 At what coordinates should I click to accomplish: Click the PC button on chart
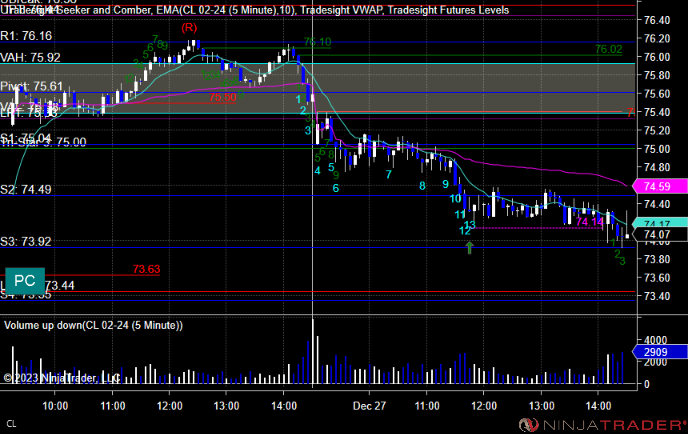coord(25,280)
